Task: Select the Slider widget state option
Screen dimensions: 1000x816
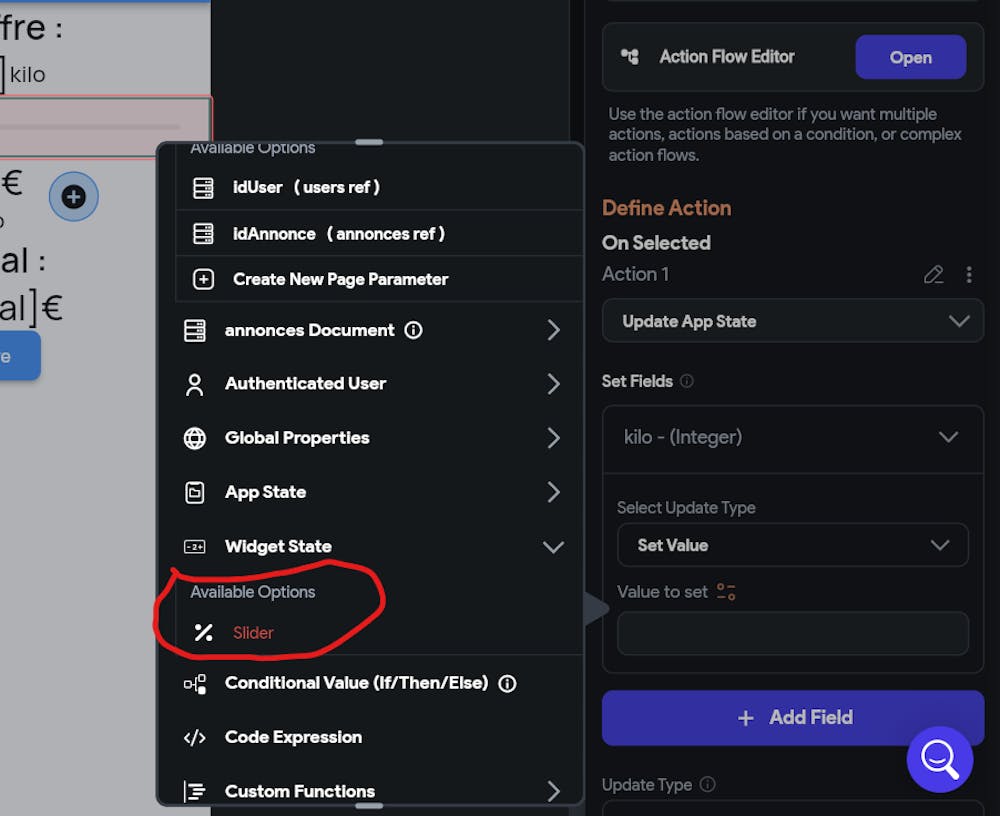Action: 253,632
